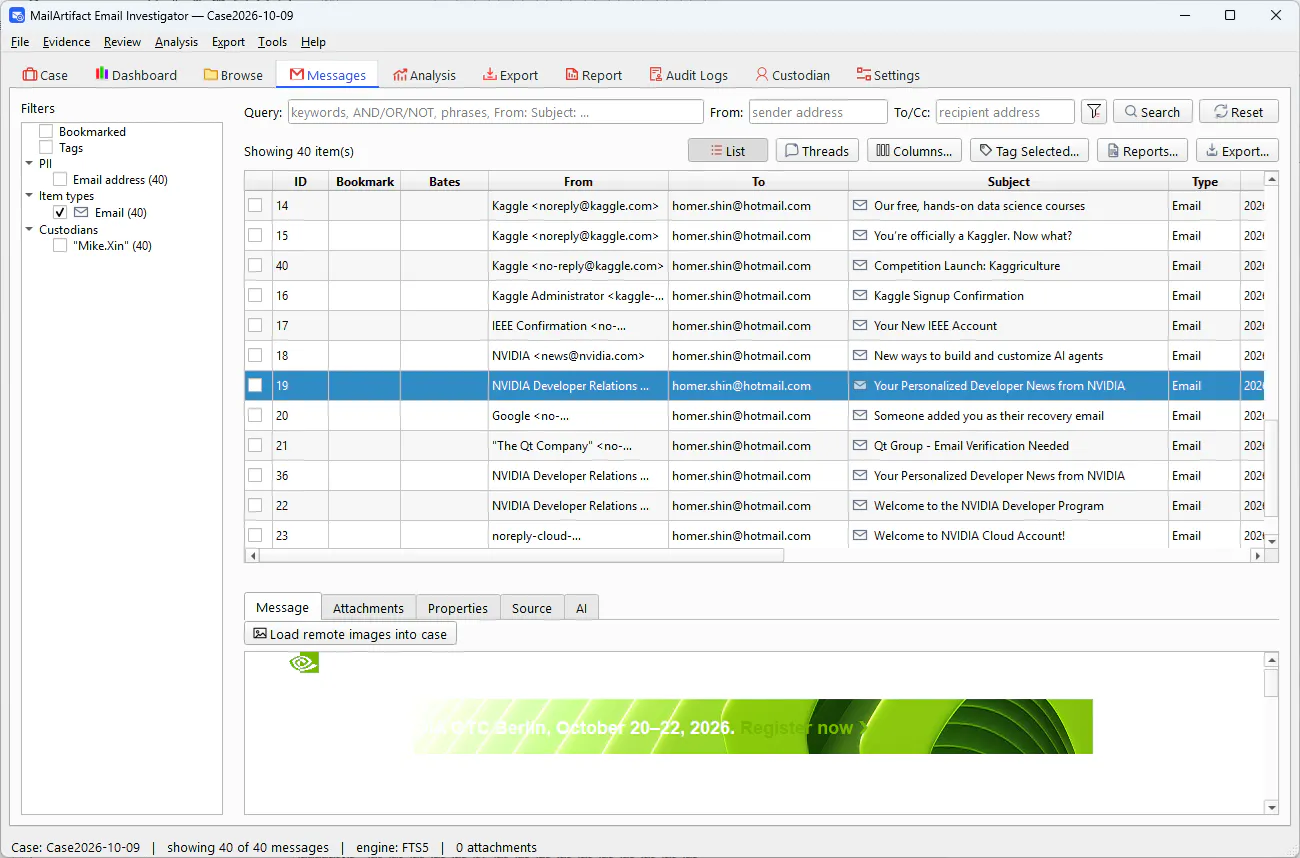The image size is (1300, 858).
Task: Click the MailArtifact app icon in the title bar
Action: (18, 15)
